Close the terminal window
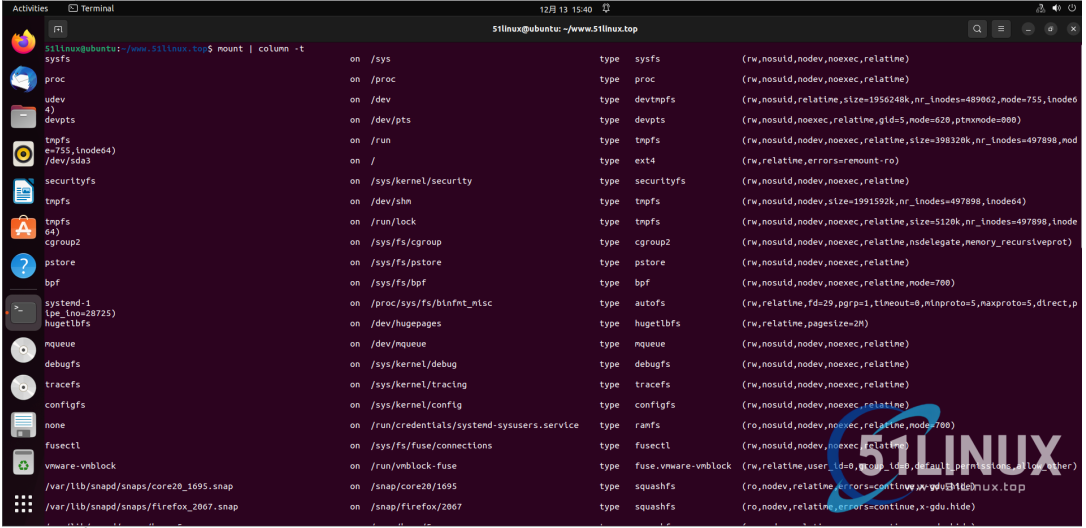Viewport: 1086px width, 528px height. pos(1072,29)
